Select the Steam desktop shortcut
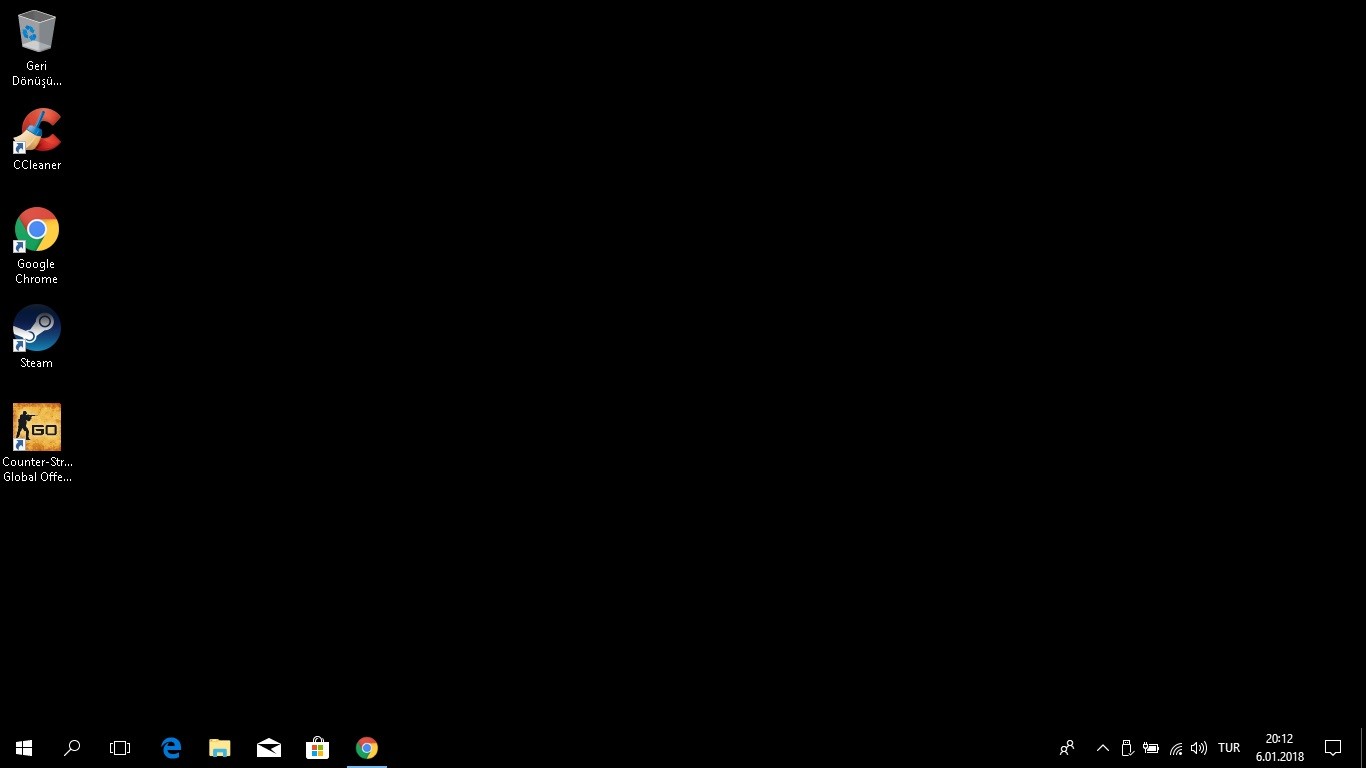 pyautogui.click(x=37, y=337)
